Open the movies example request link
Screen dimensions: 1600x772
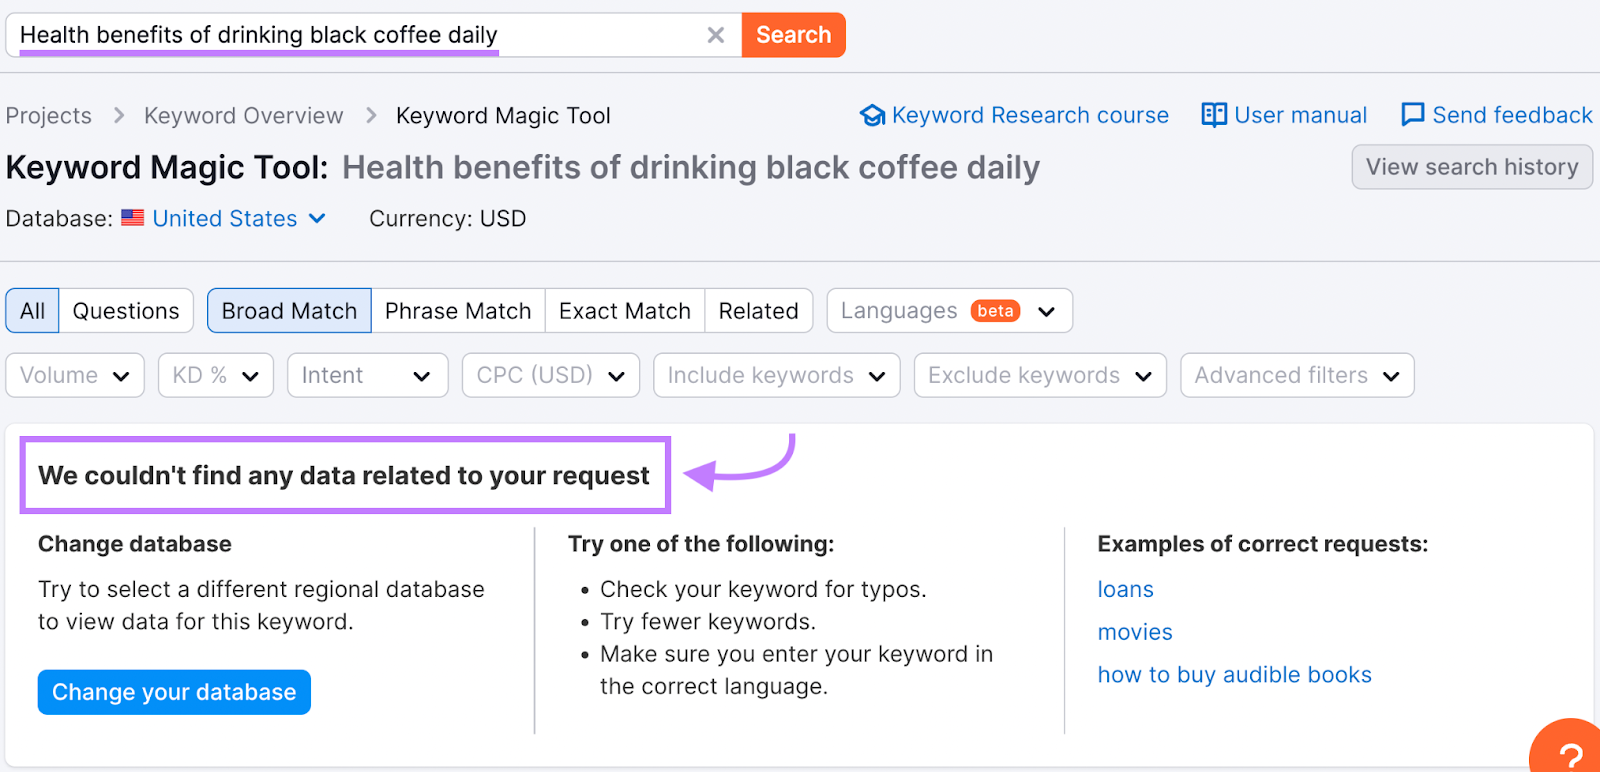[1135, 632]
